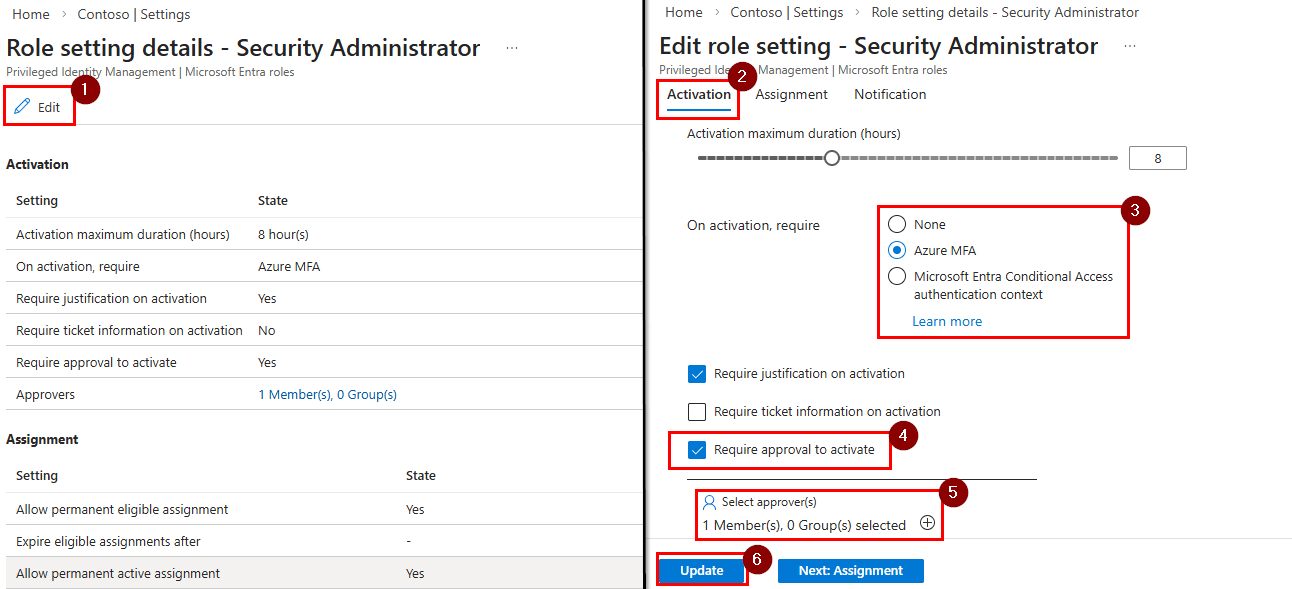The width and height of the screenshot is (1292, 589).
Task: Click the 1 Member(s), 0 Group(s) approvers link
Action: click(x=330, y=393)
